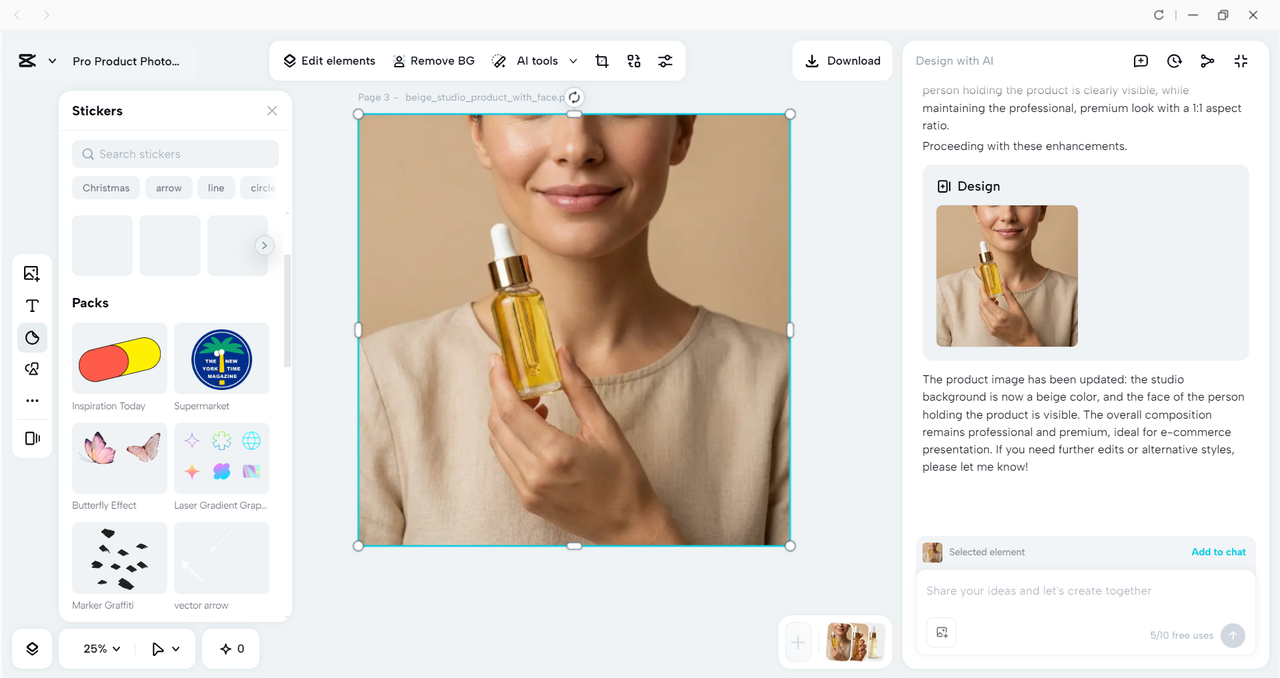Expand the cursor tool dropdown
This screenshot has height=678, width=1280.
click(164, 648)
